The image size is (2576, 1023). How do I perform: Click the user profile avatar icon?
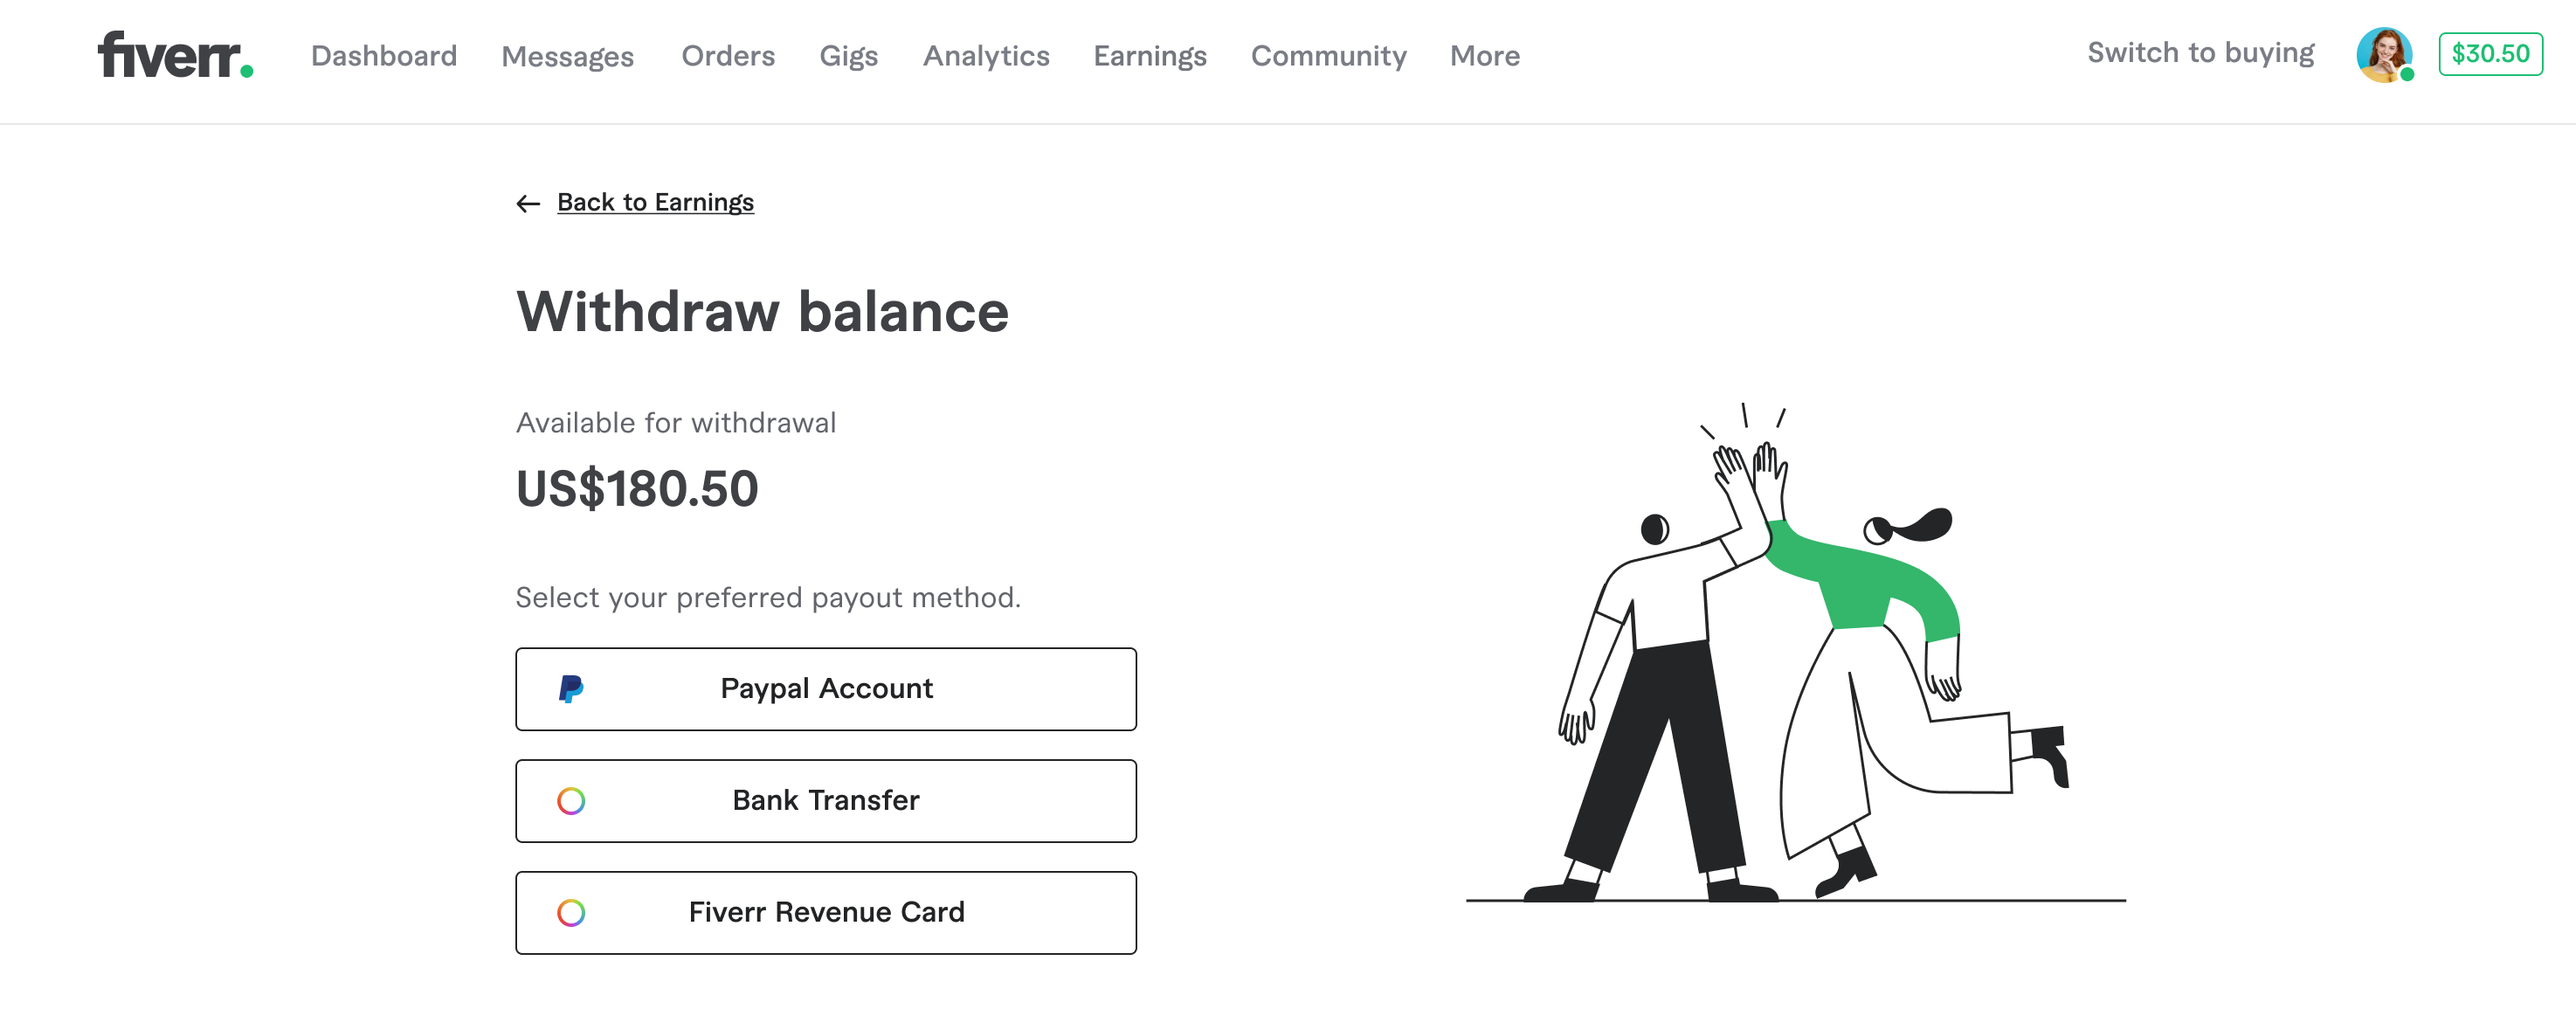[x=2384, y=54]
